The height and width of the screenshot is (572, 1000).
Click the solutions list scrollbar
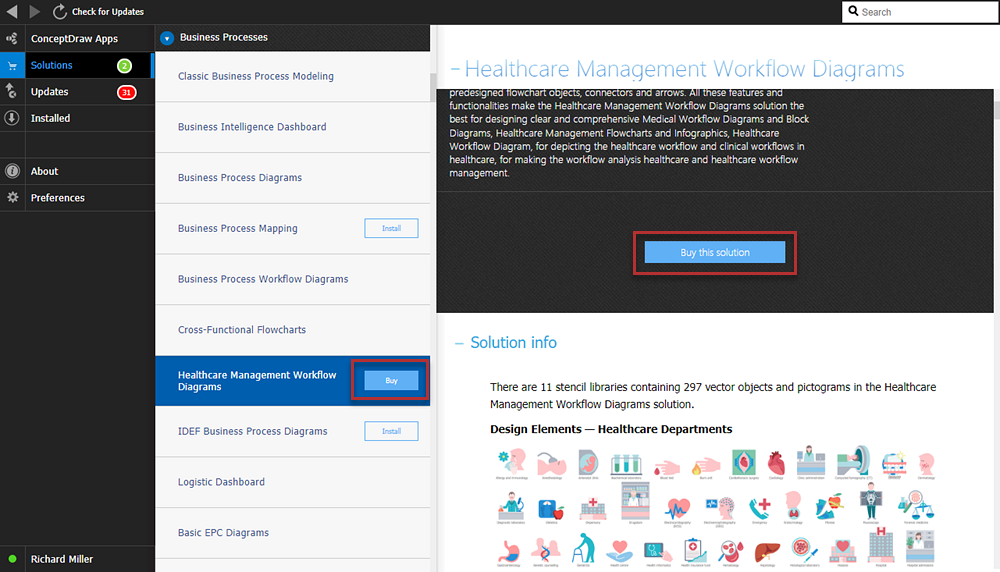433,87
